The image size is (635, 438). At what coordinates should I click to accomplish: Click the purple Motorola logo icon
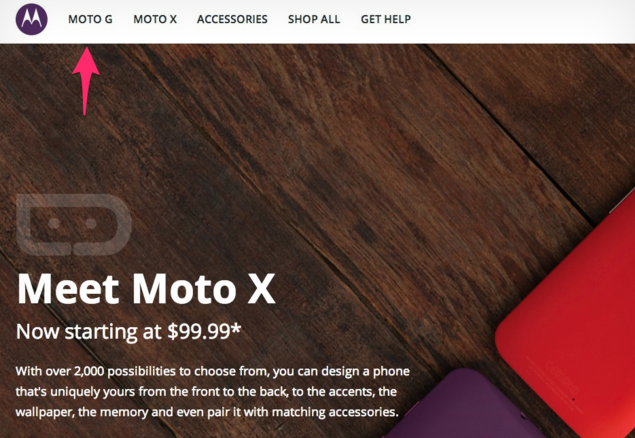tap(32, 19)
